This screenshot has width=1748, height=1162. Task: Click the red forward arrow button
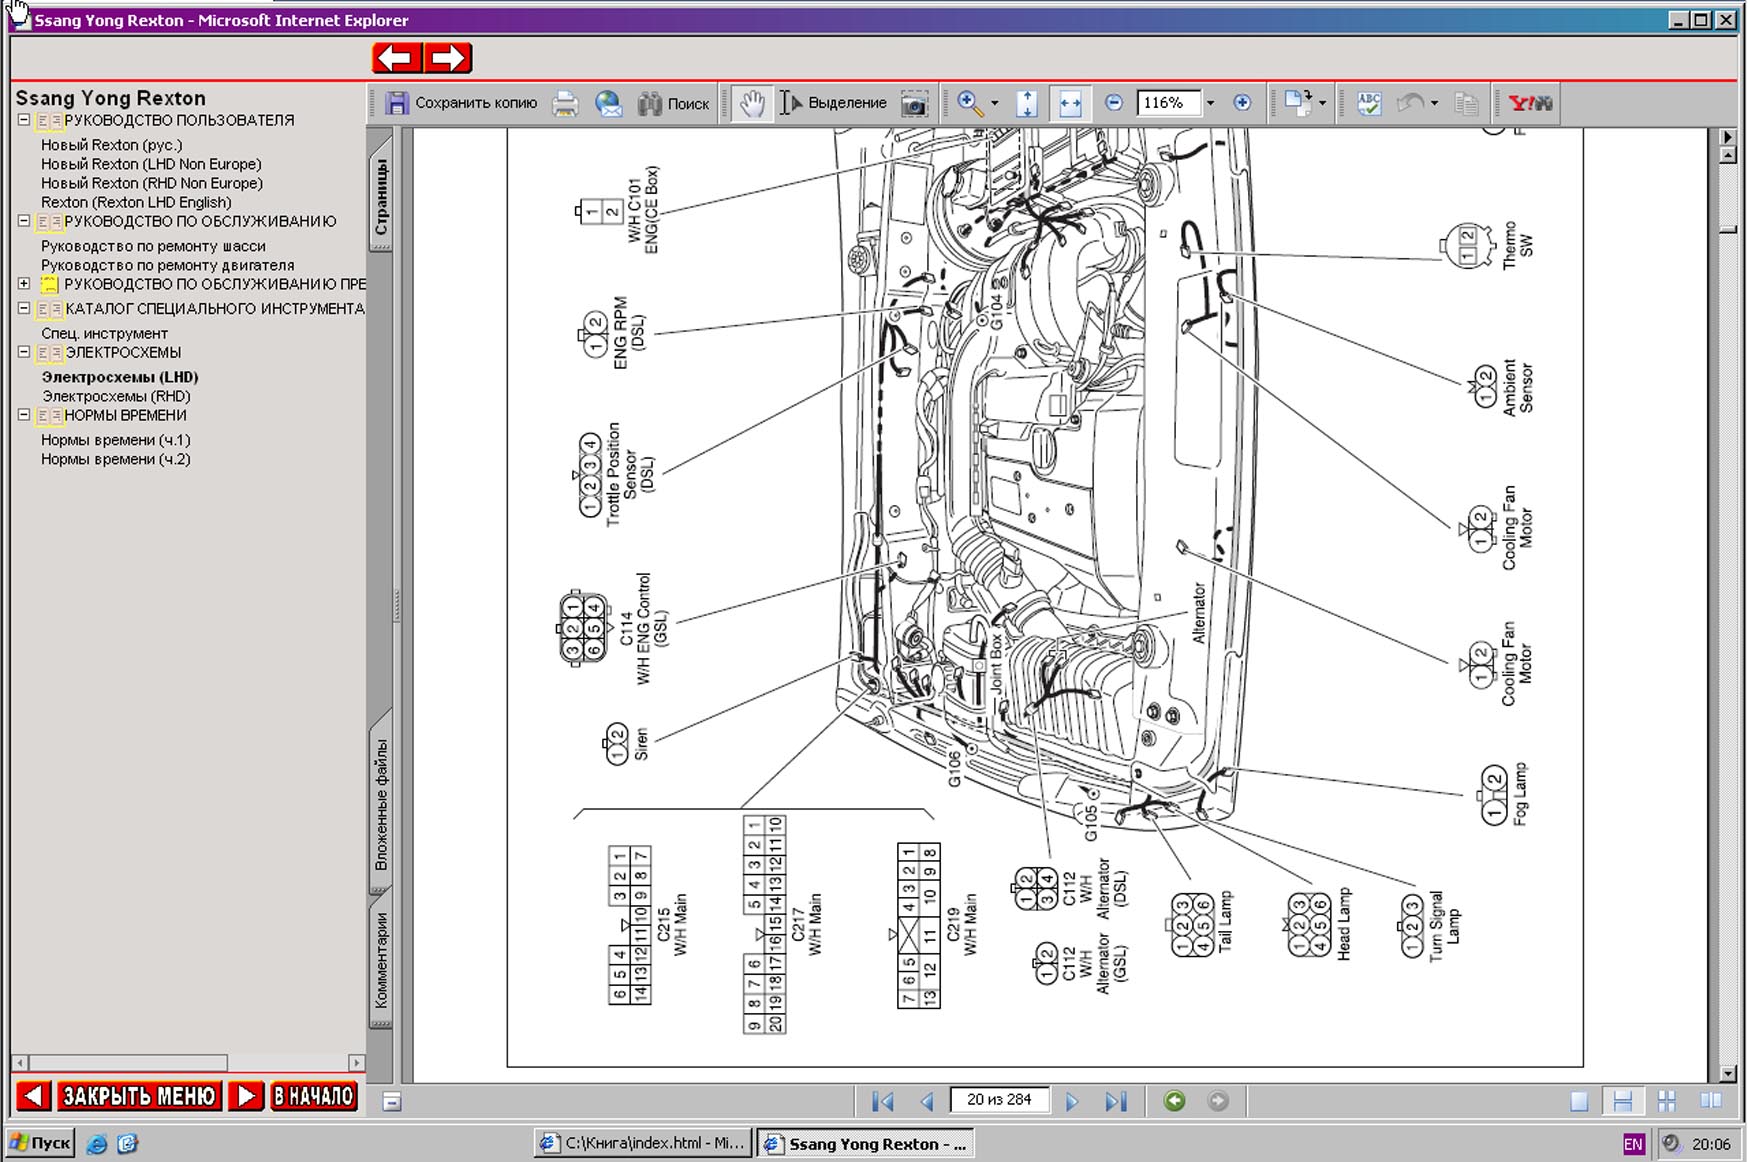447,58
